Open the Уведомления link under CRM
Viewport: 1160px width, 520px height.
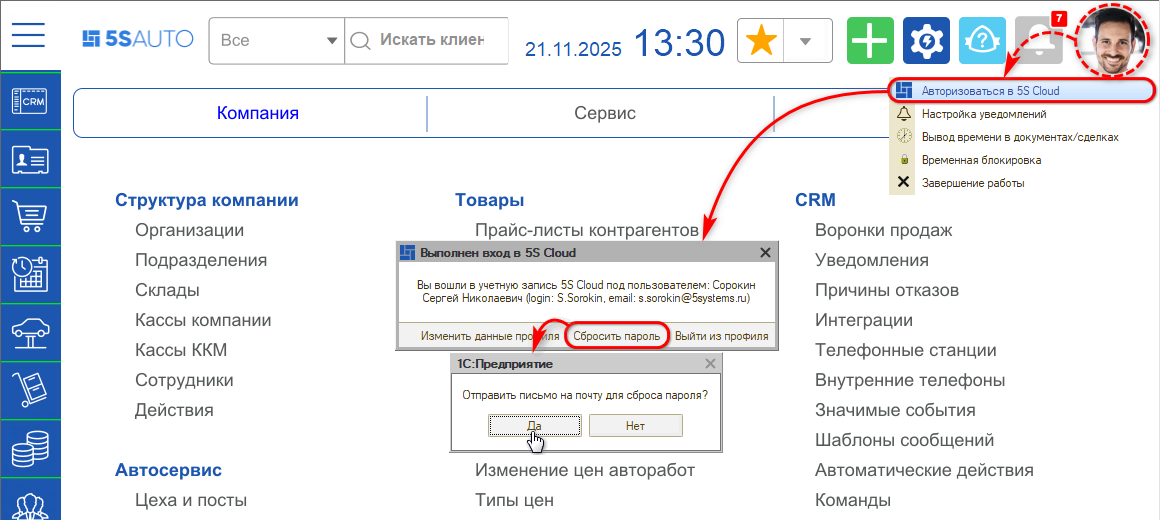871,260
